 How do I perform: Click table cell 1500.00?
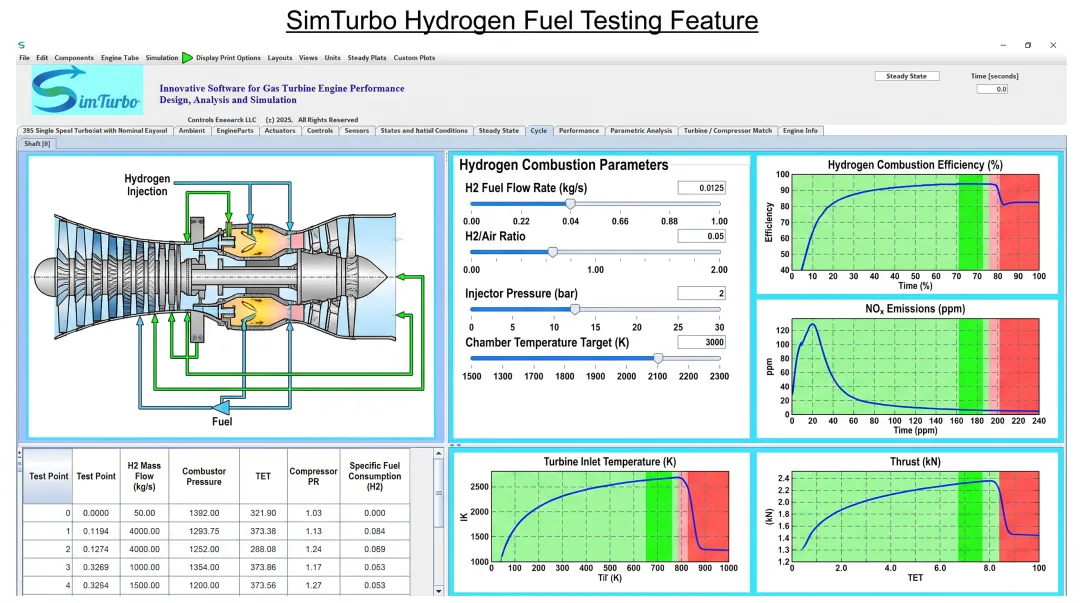tap(144, 585)
